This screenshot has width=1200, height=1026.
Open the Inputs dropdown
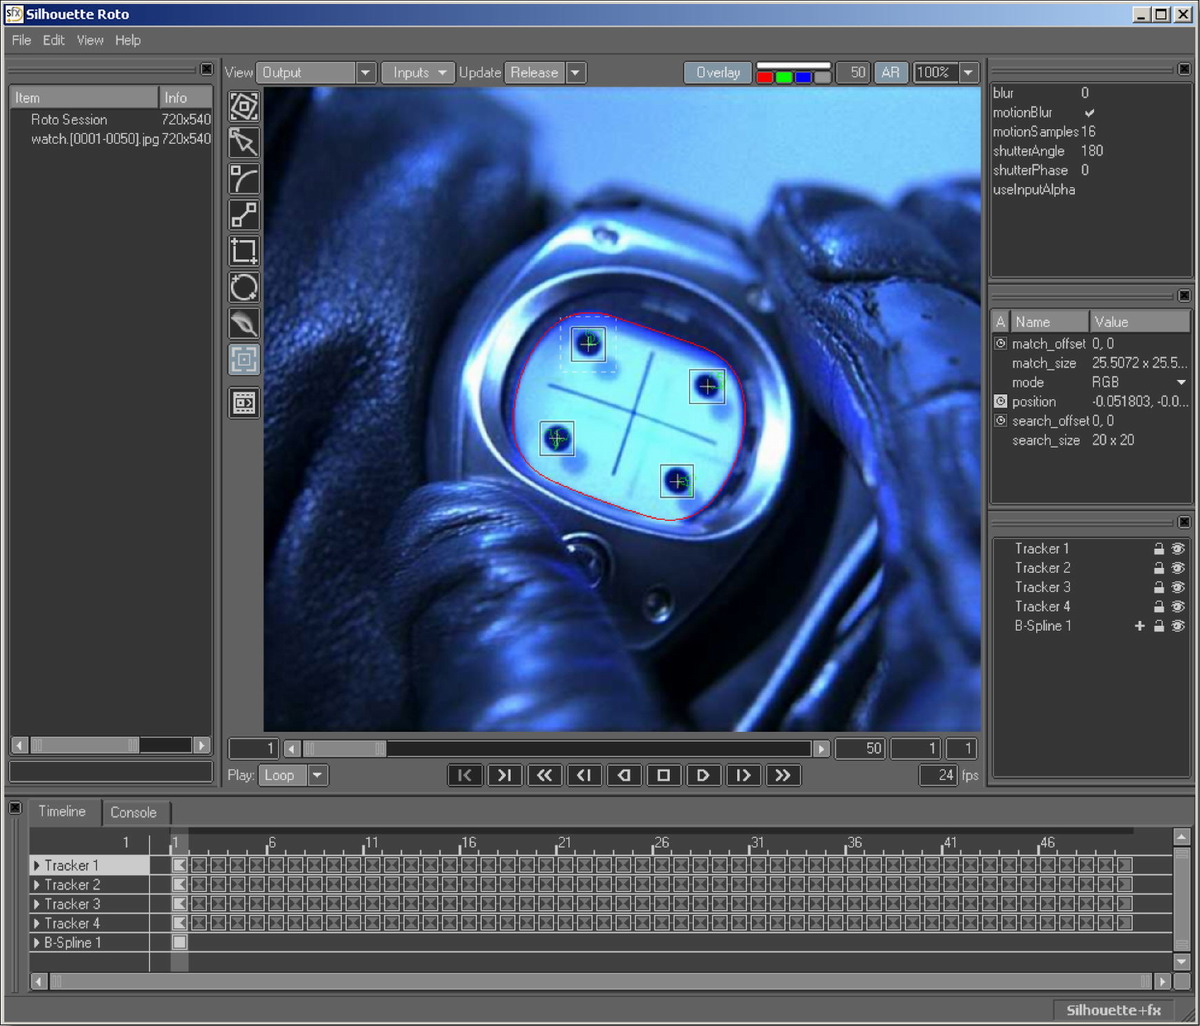(418, 73)
